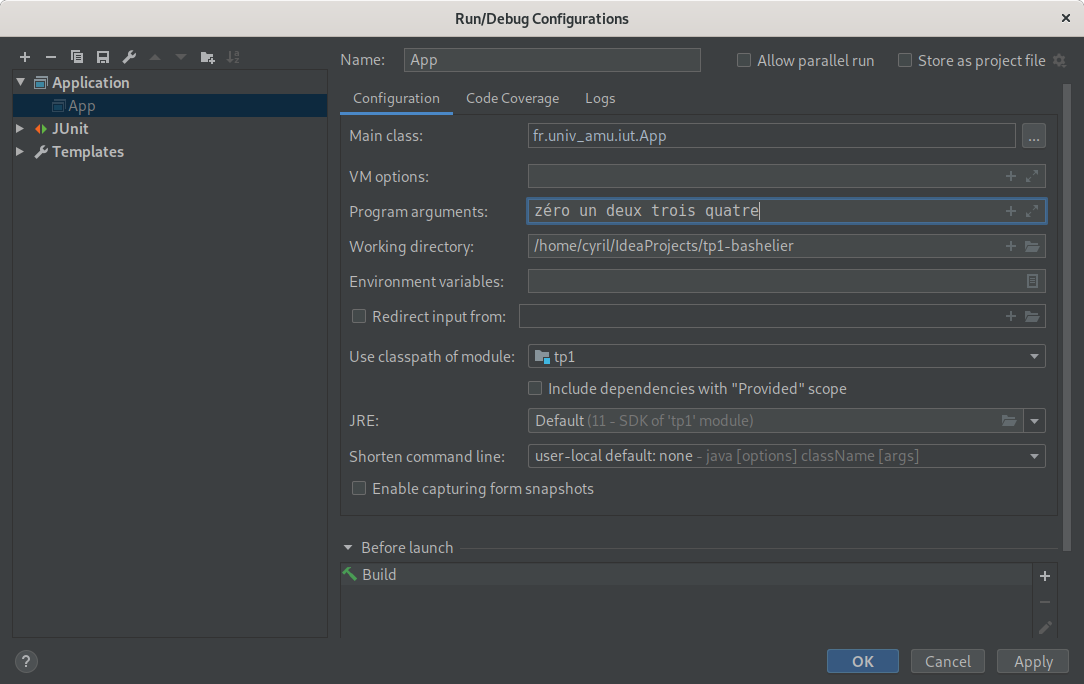The image size is (1084, 684).
Task: Expand the JUnit tree node
Action: 20,129
